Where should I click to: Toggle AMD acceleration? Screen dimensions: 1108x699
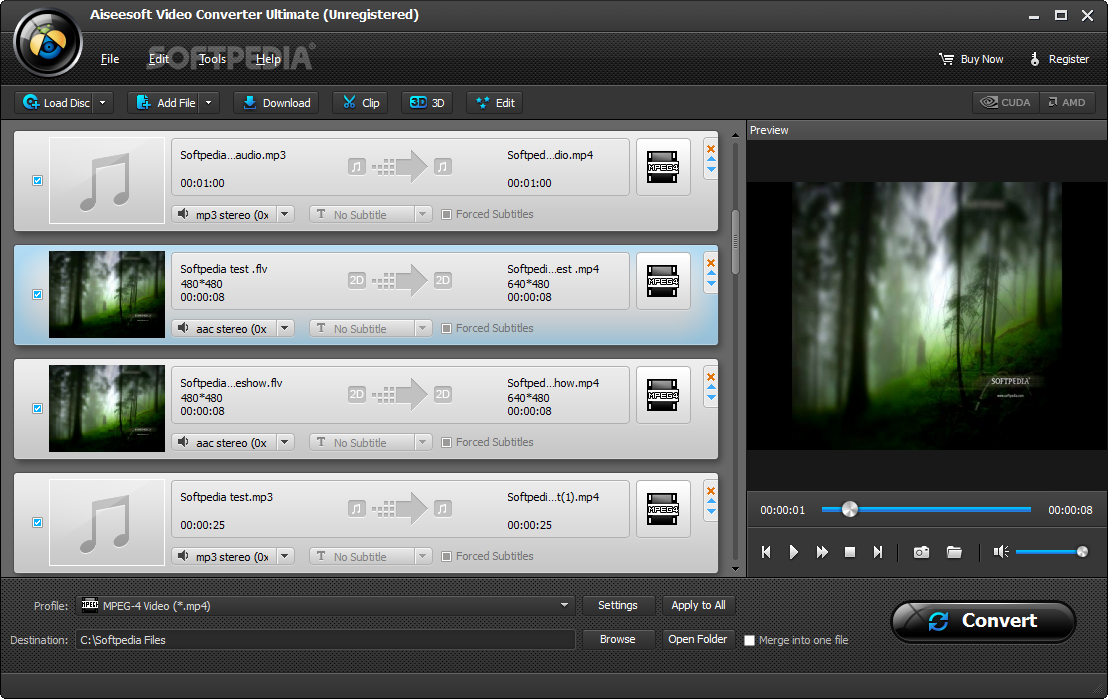(1067, 102)
